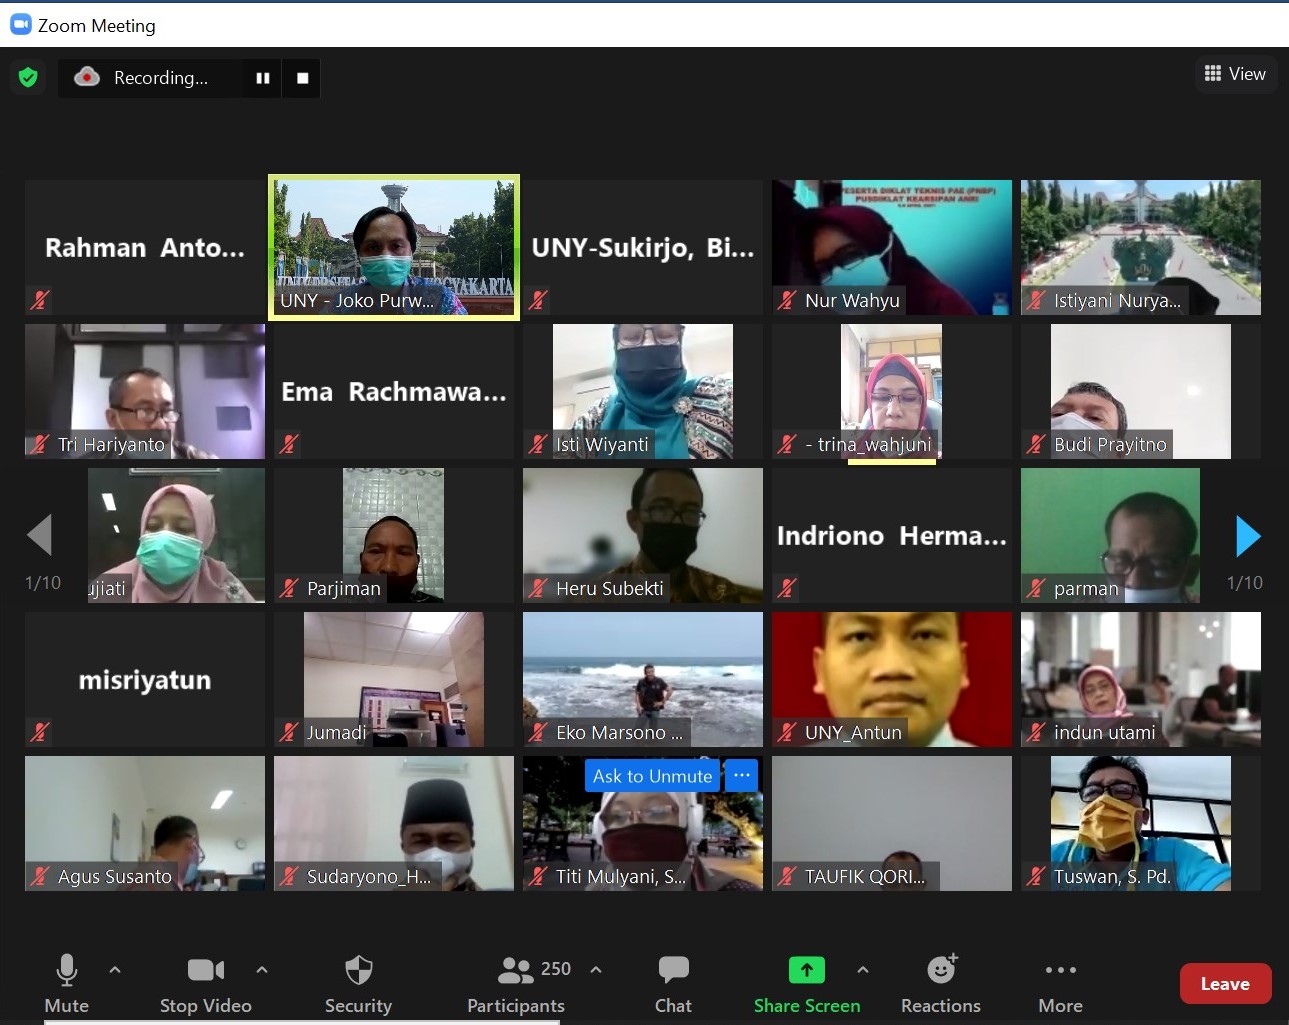Click the green Share Screen icon
Screen dimensions: 1289x1025
click(807, 970)
